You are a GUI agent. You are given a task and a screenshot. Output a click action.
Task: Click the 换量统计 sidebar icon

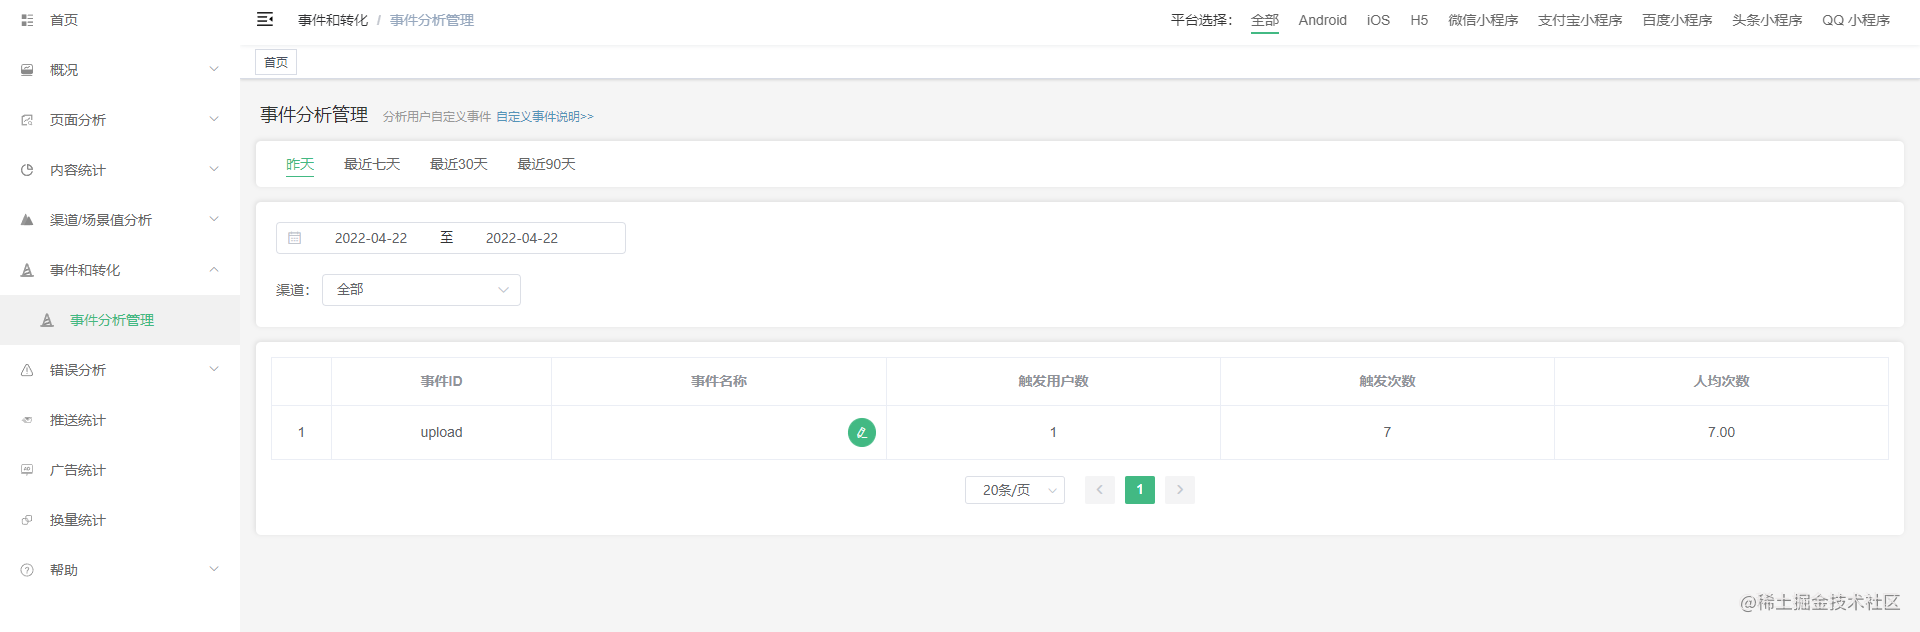pos(27,520)
